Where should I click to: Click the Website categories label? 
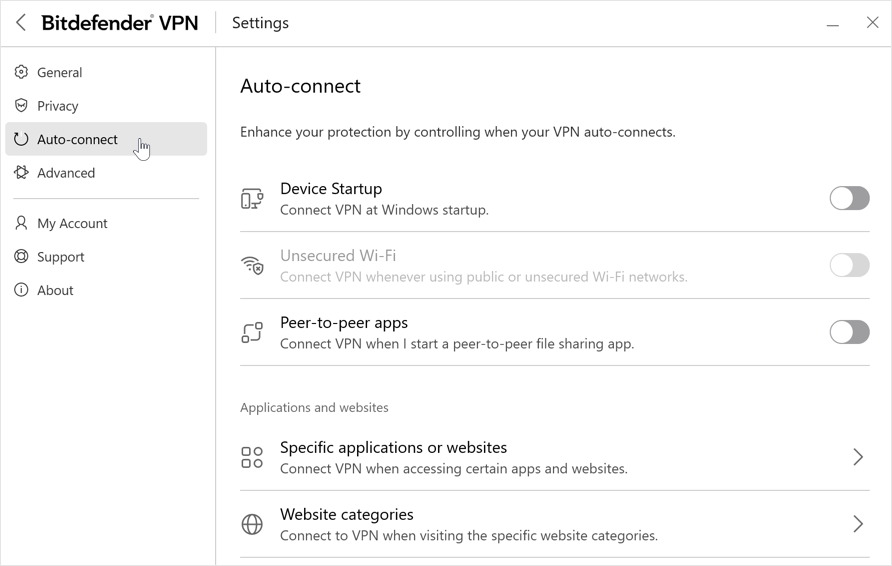click(346, 515)
